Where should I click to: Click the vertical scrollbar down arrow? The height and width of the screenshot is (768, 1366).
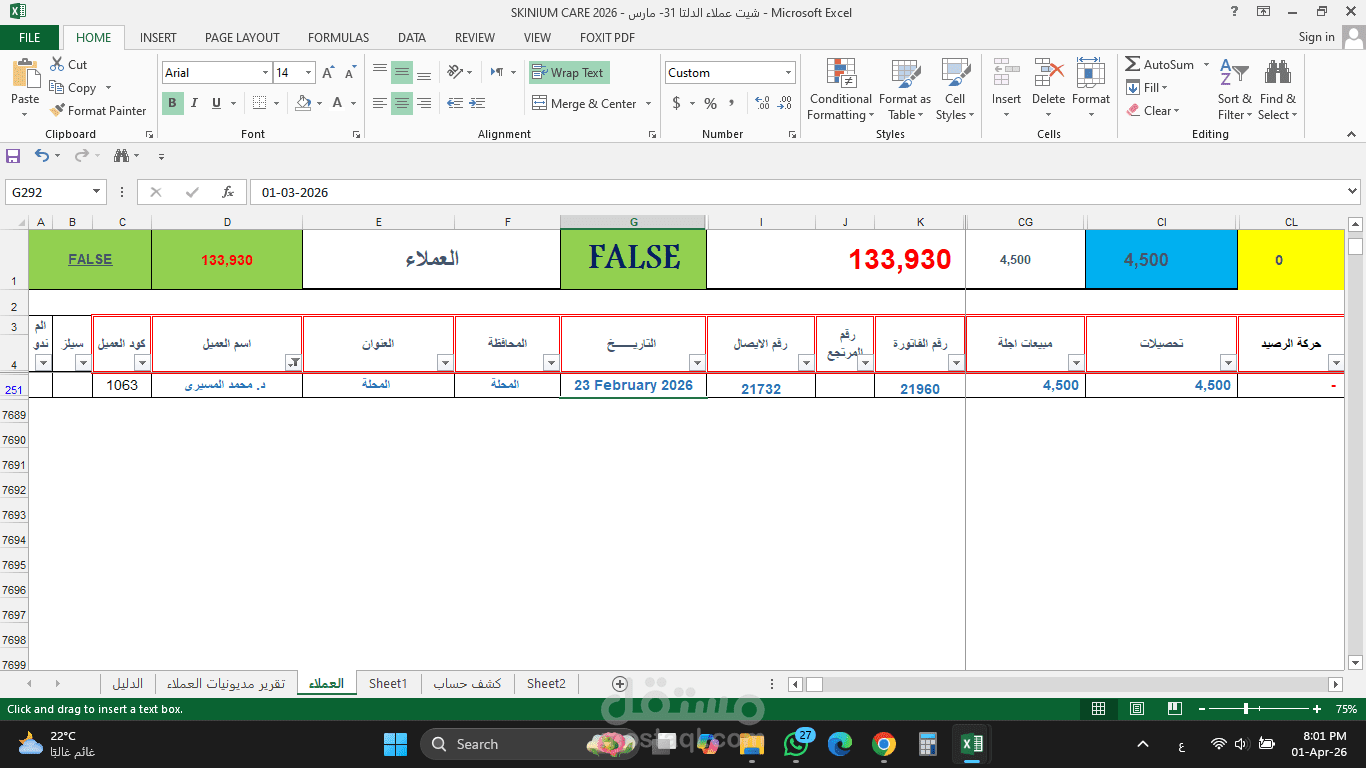[x=1355, y=662]
